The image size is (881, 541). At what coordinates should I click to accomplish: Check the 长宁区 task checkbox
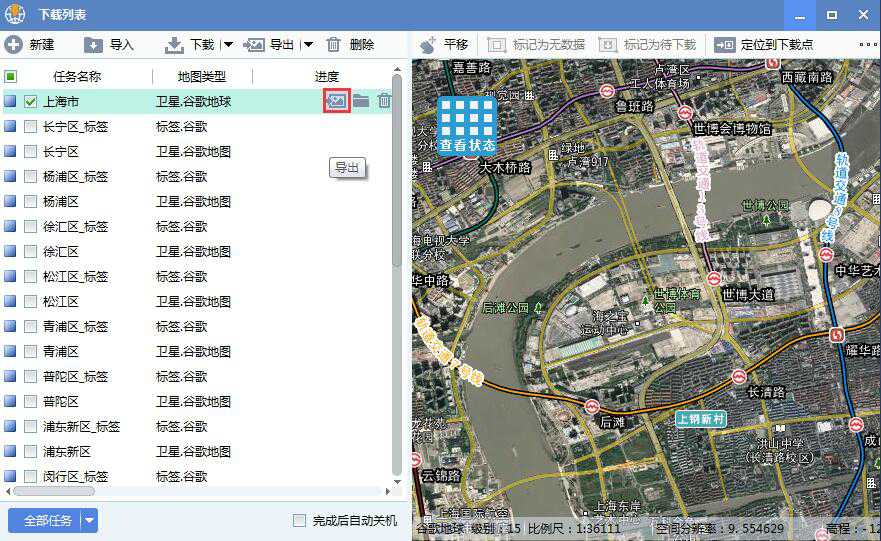(30, 152)
